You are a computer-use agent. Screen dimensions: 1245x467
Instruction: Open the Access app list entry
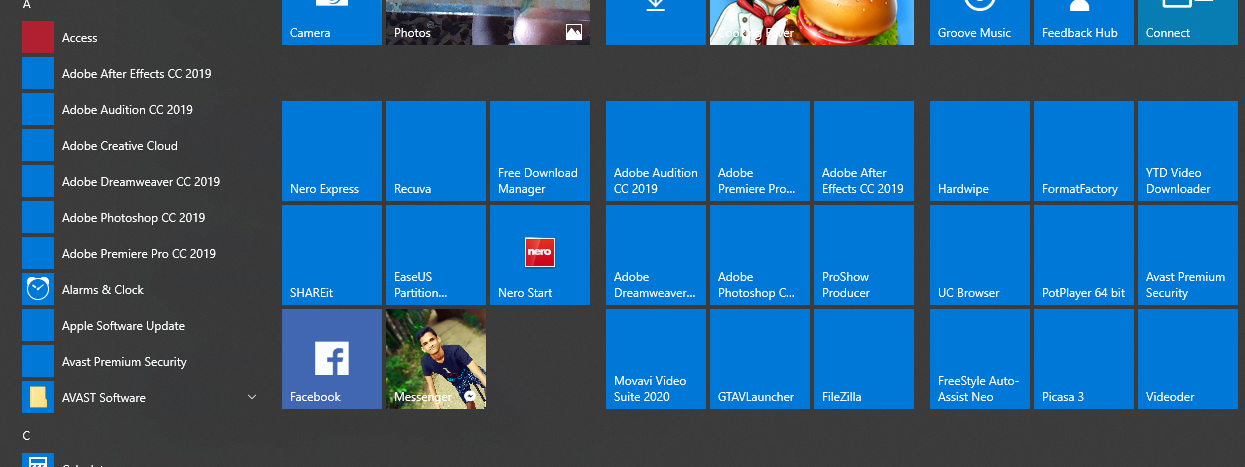pyautogui.click(x=140, y=38)
